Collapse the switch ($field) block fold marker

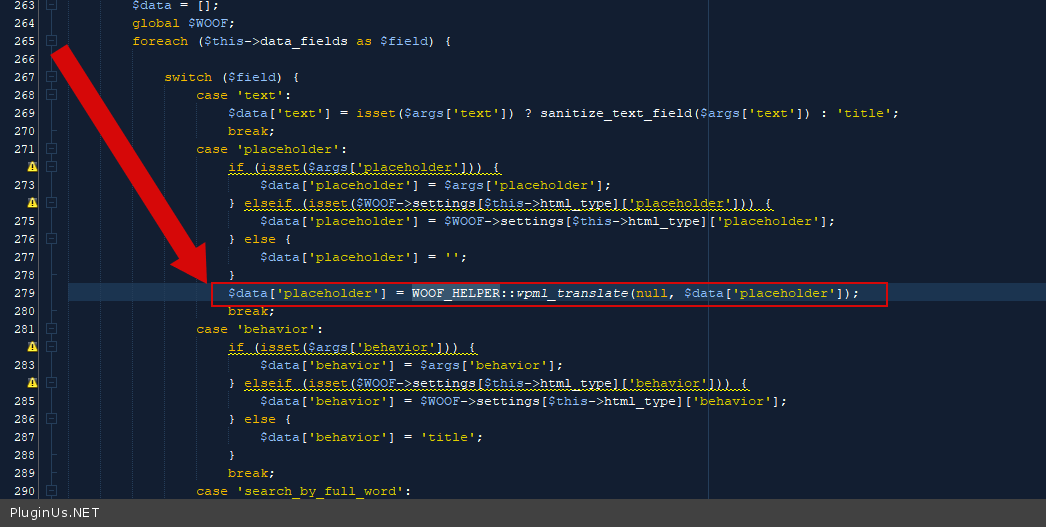click(51, 77)
